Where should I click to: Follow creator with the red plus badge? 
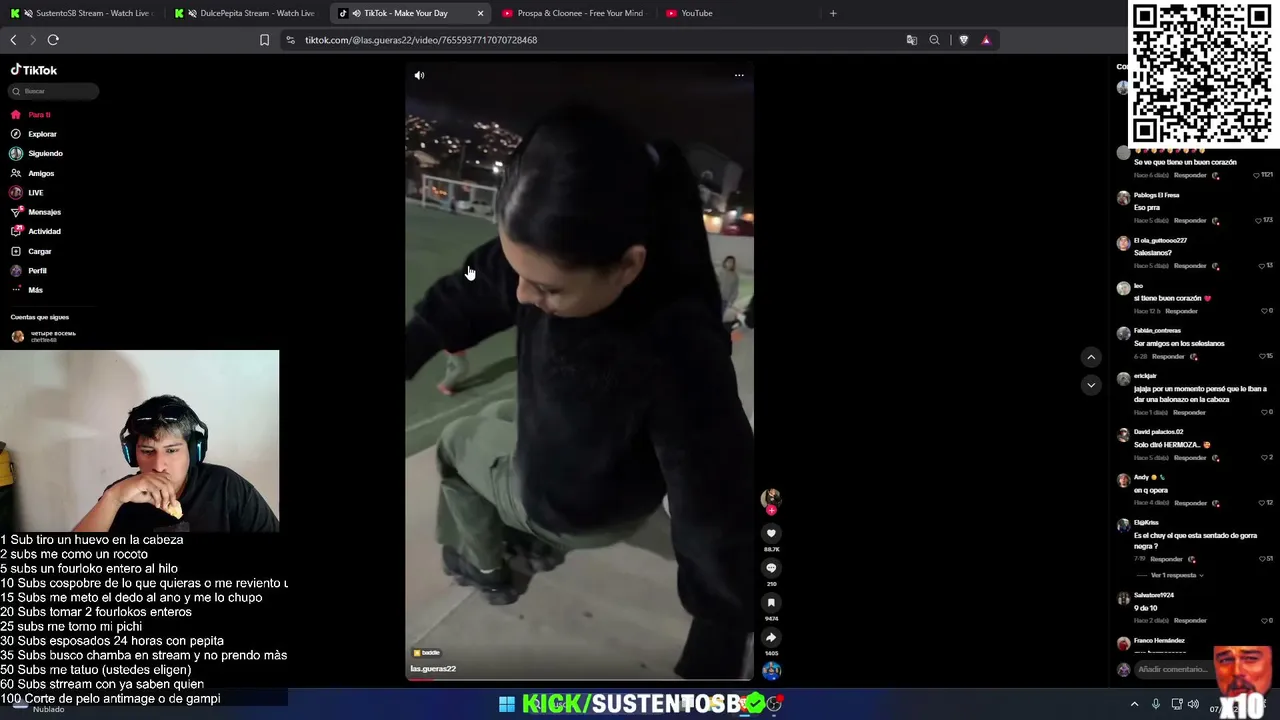(771, 510)
